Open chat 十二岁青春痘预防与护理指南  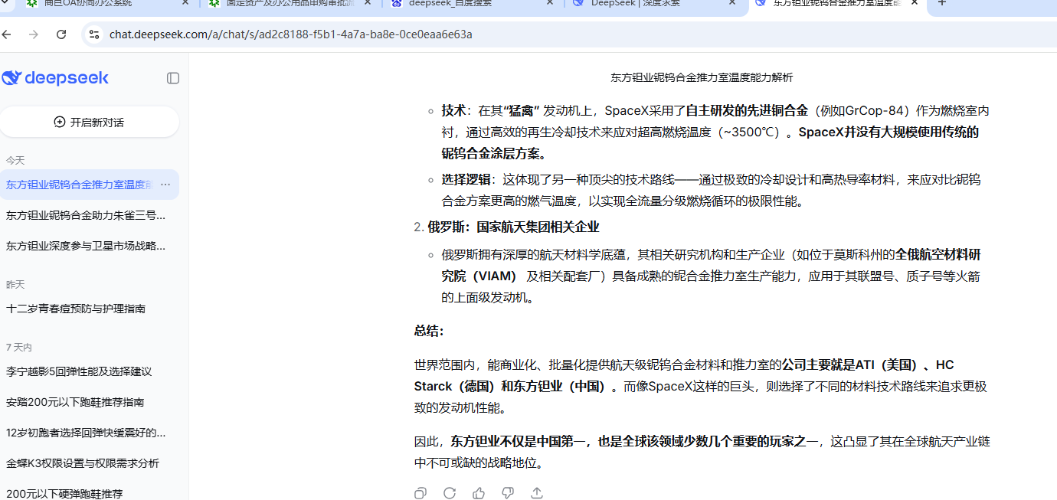76,309
